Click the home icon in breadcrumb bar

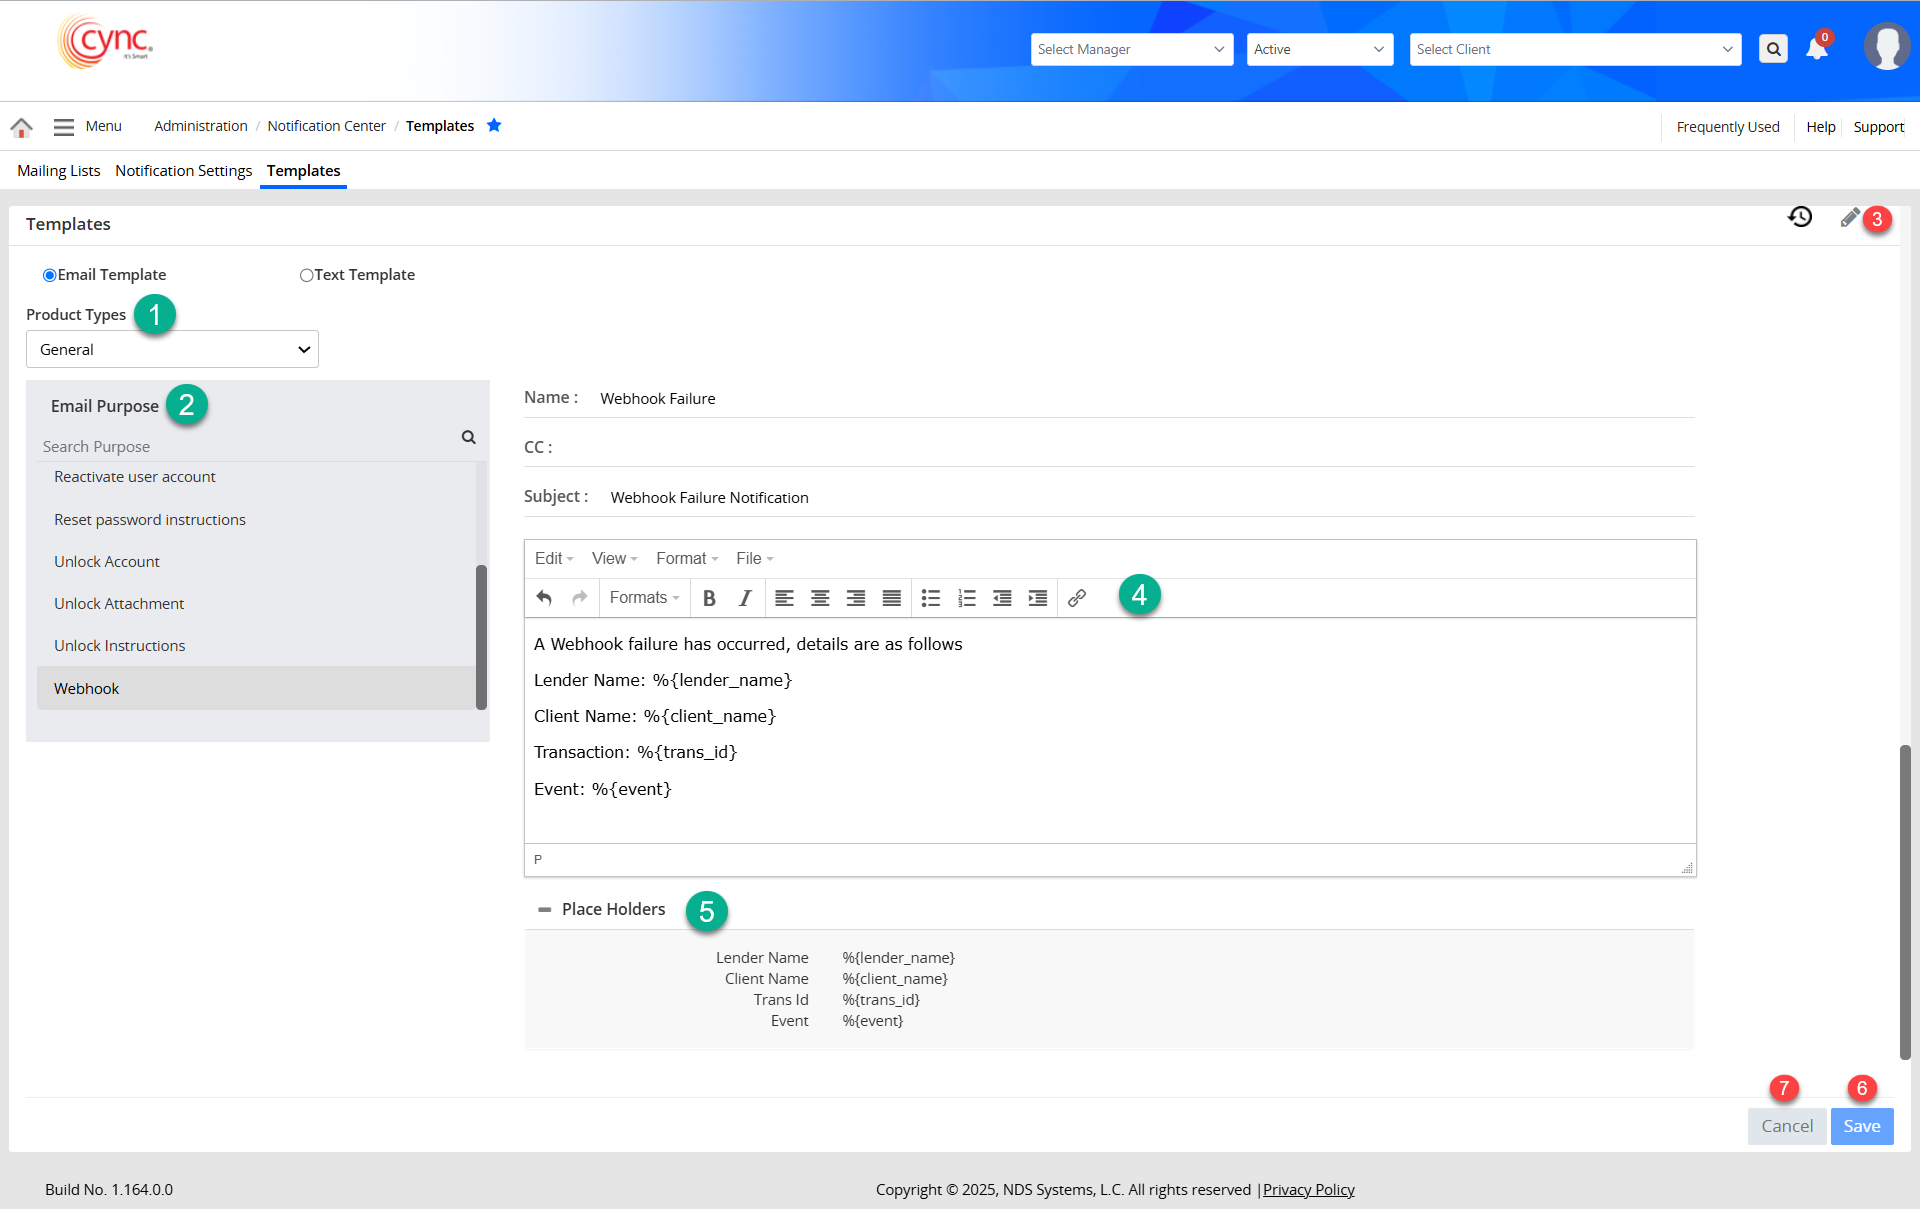tap(21, 127)
